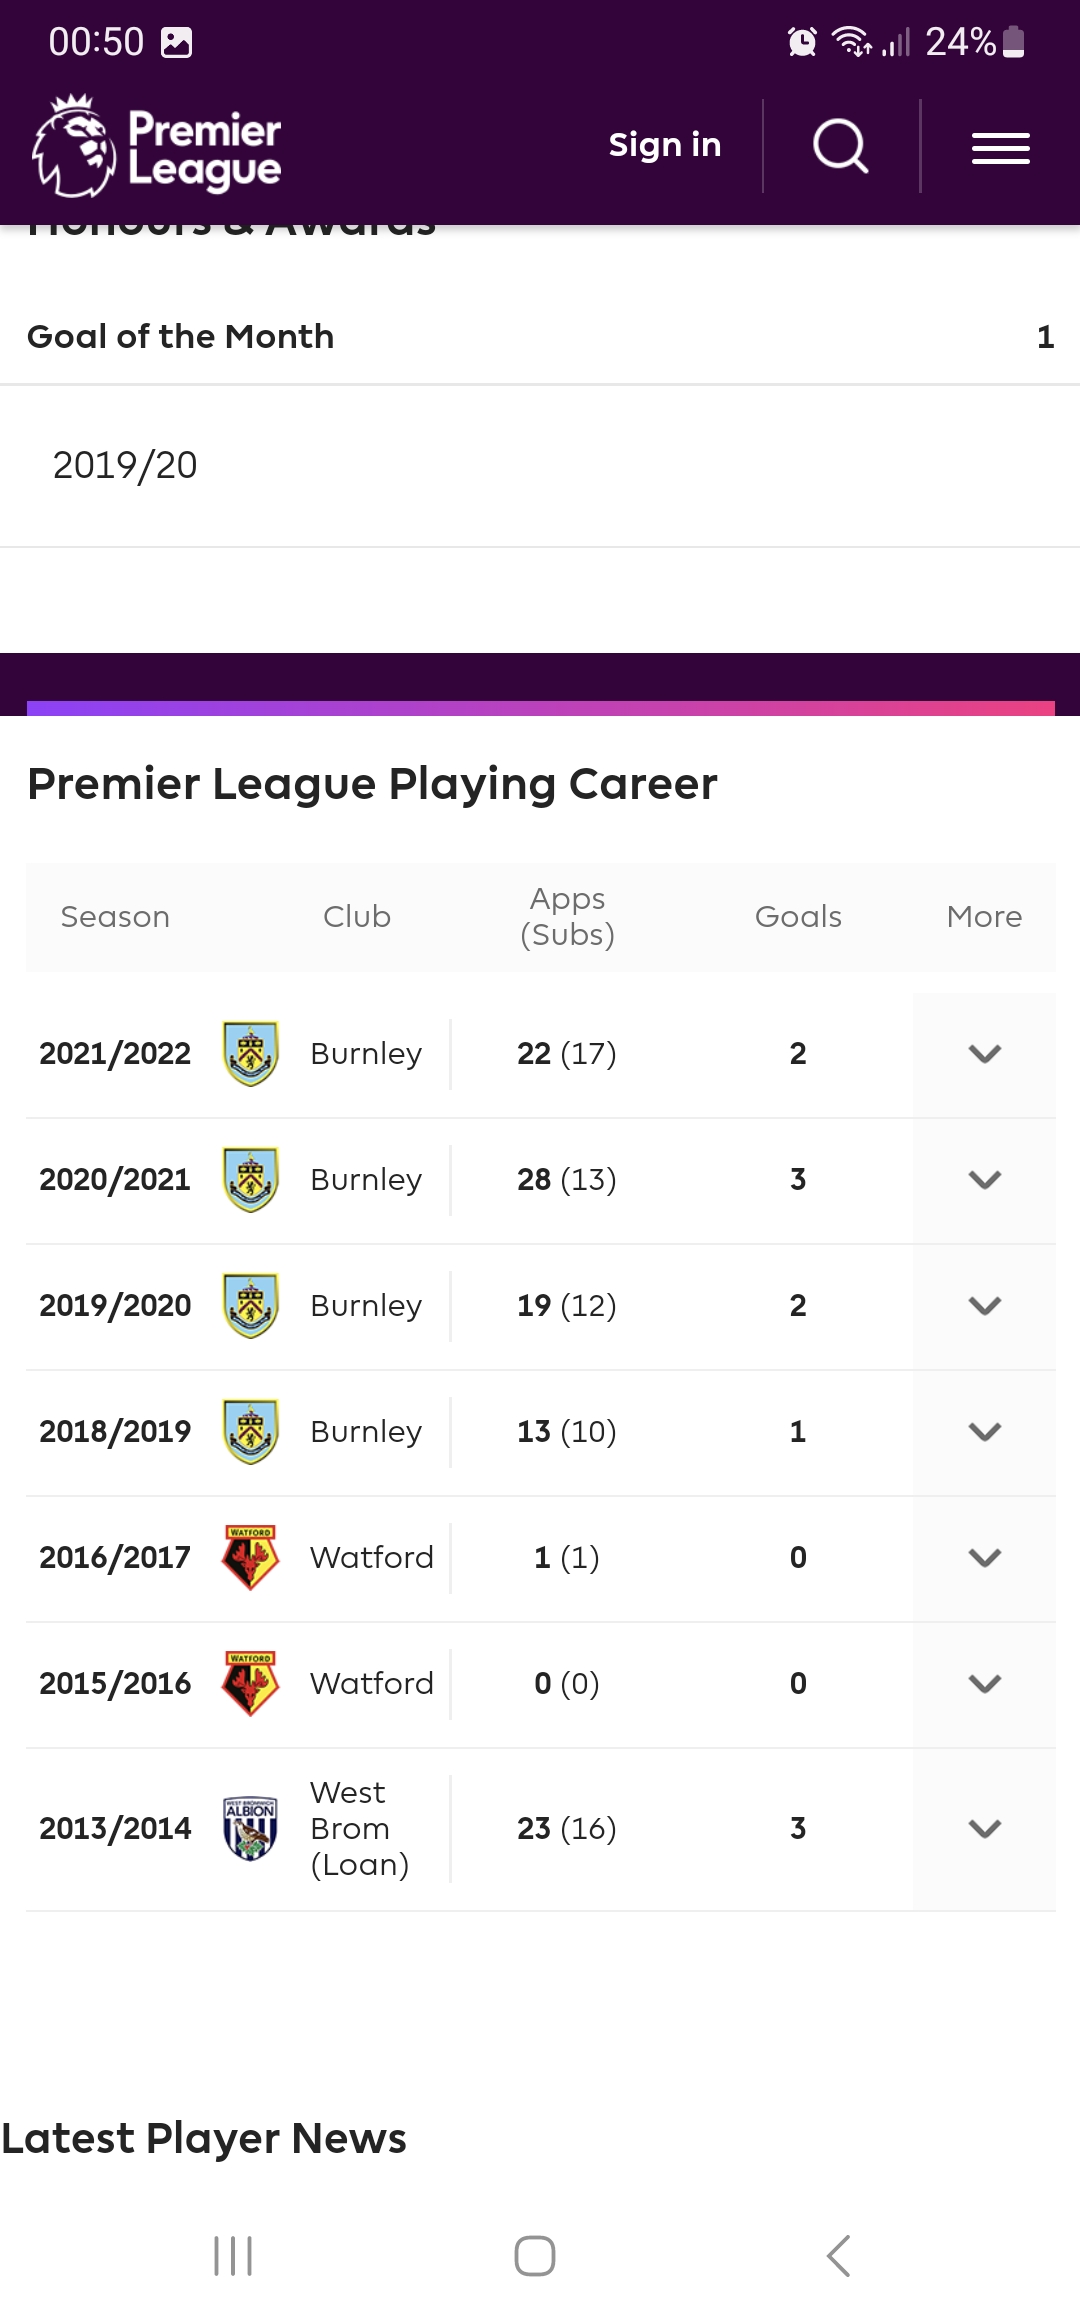This screenshot has height=2316, width=1080.
Task: Open the Burnley club link for 2020/2021
Action: [x=366, y=1180]
